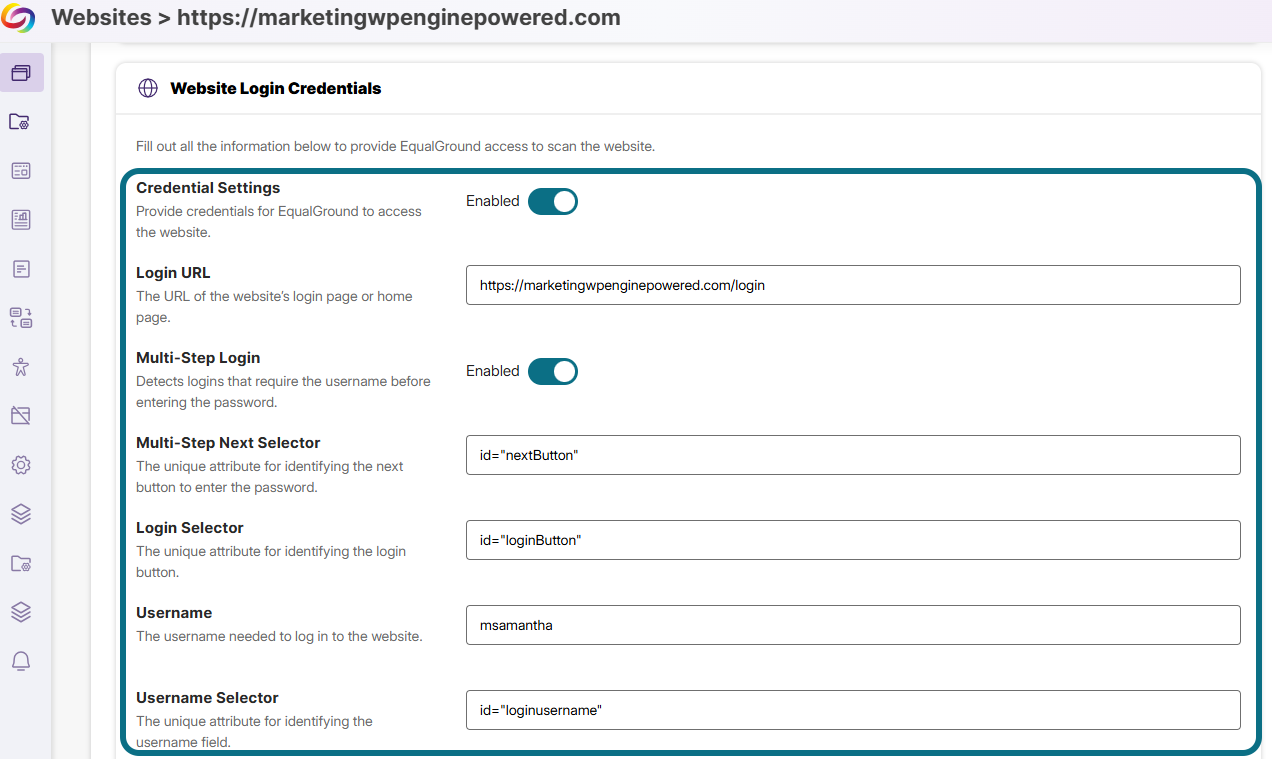Click the "identifying the next button" description

coord(270,477)
